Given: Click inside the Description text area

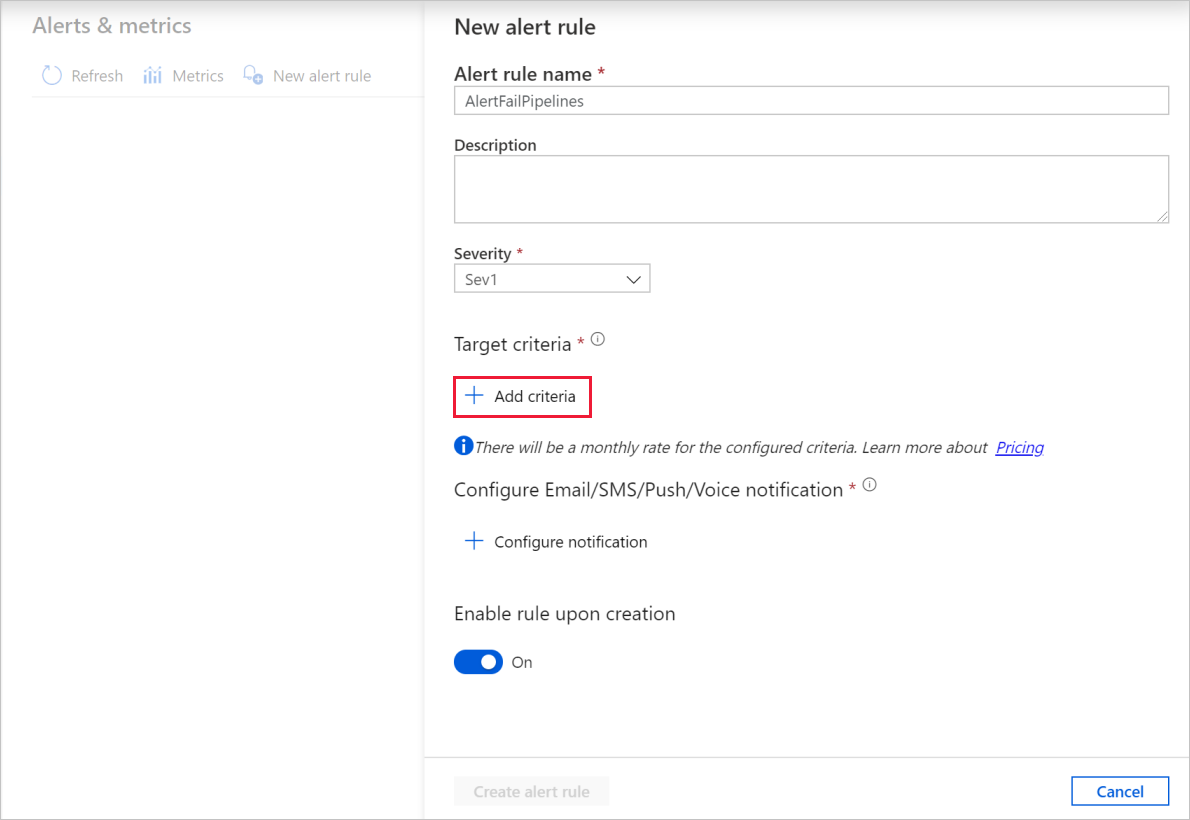Looking at the screenshot, I should point(811,188).
